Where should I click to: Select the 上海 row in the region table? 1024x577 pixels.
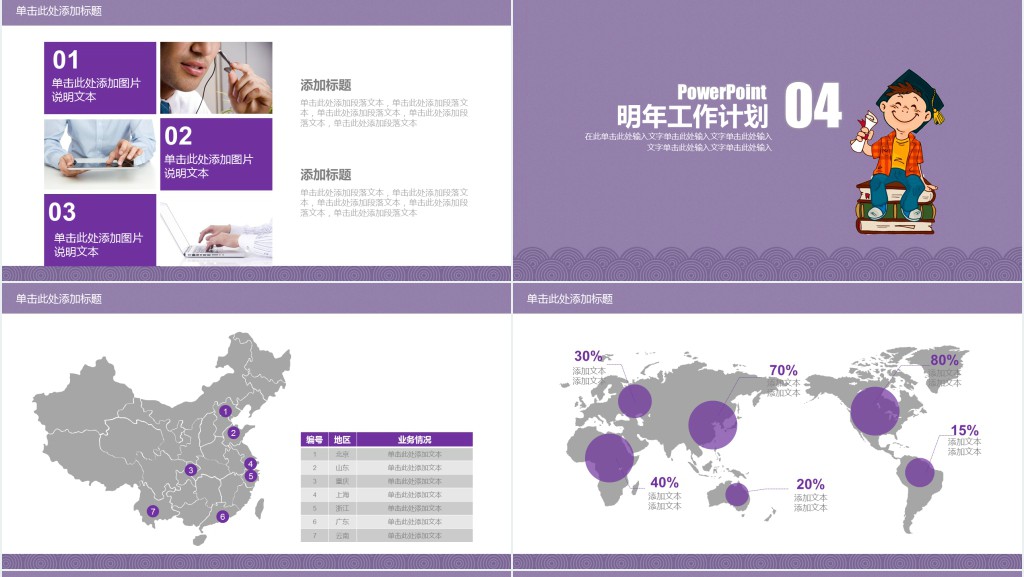click(386, 494)
